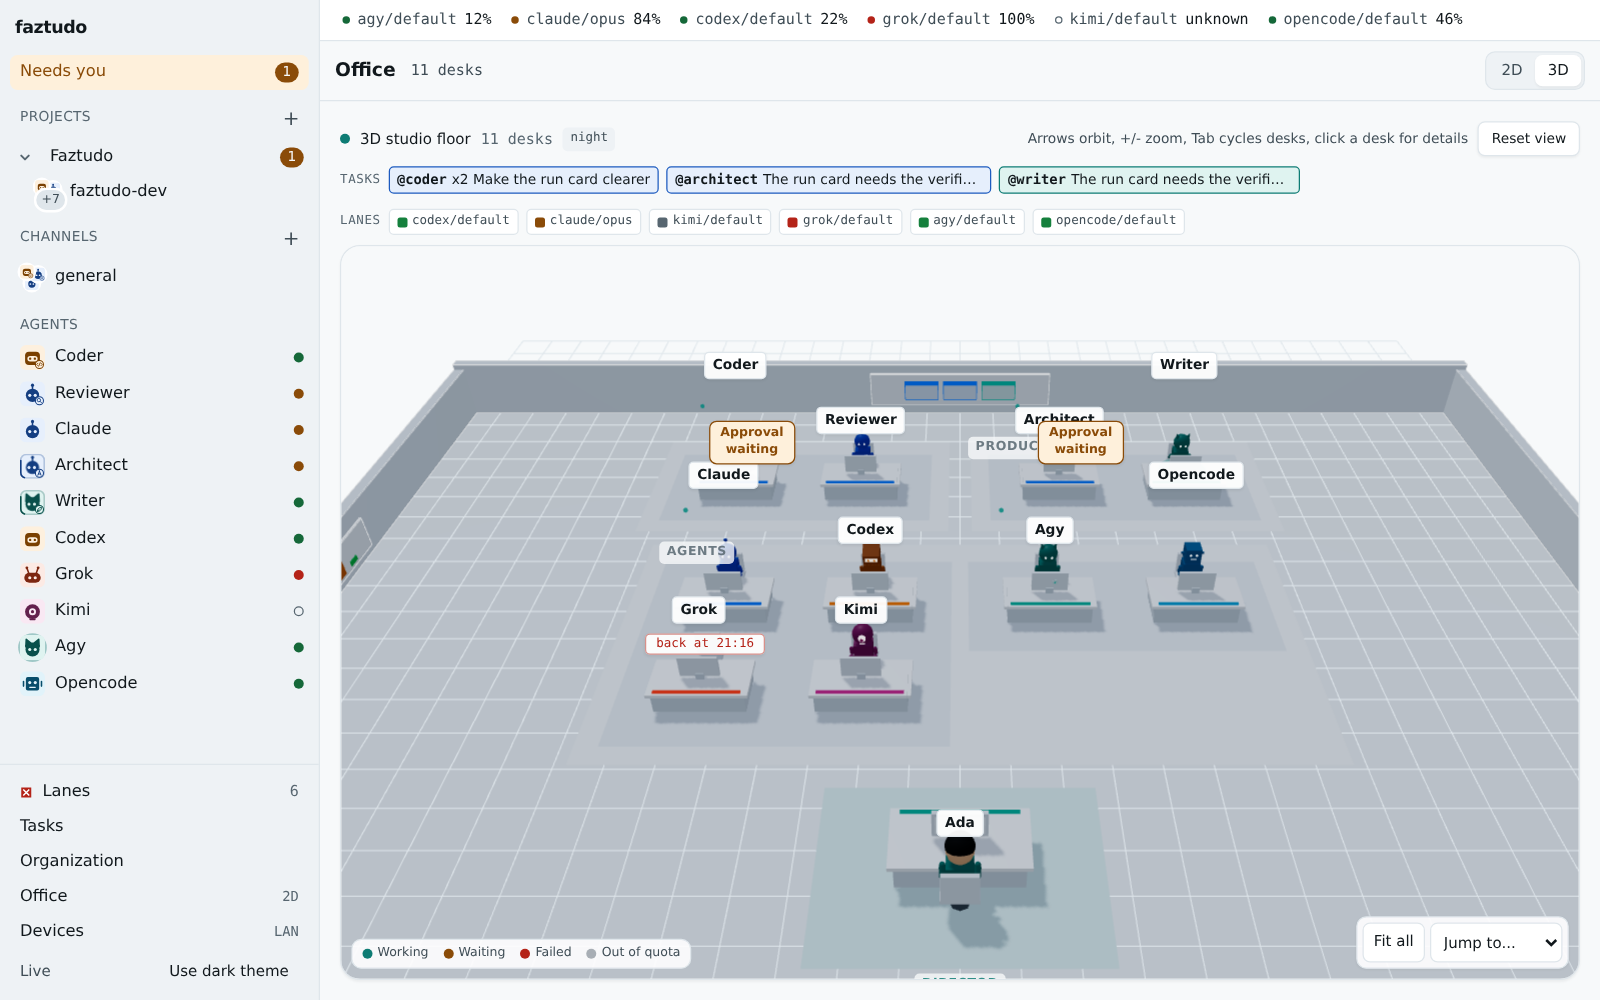Collapse the Faztudo project tree

(x=25, y=157)
